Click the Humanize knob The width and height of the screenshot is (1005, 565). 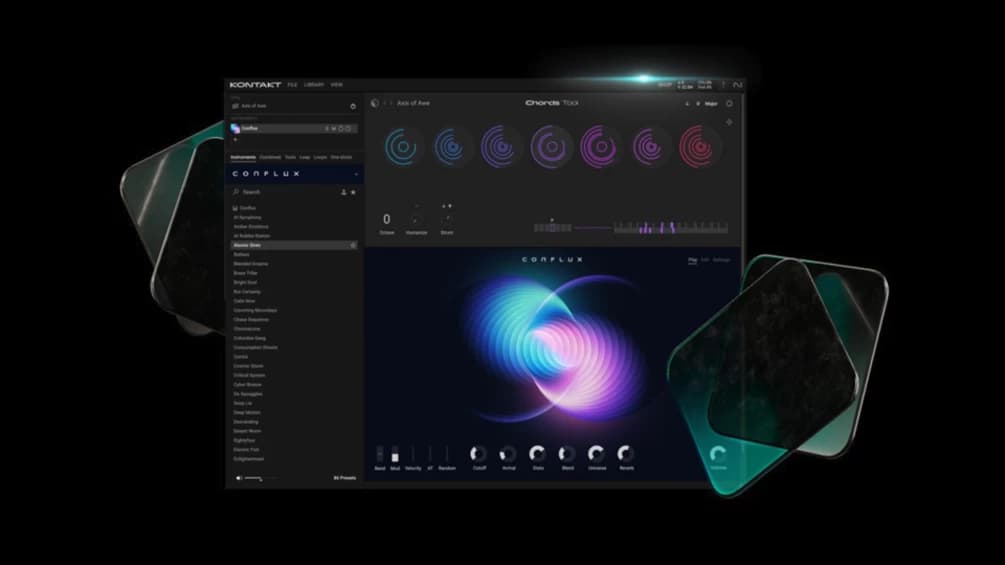coord(416,220)
